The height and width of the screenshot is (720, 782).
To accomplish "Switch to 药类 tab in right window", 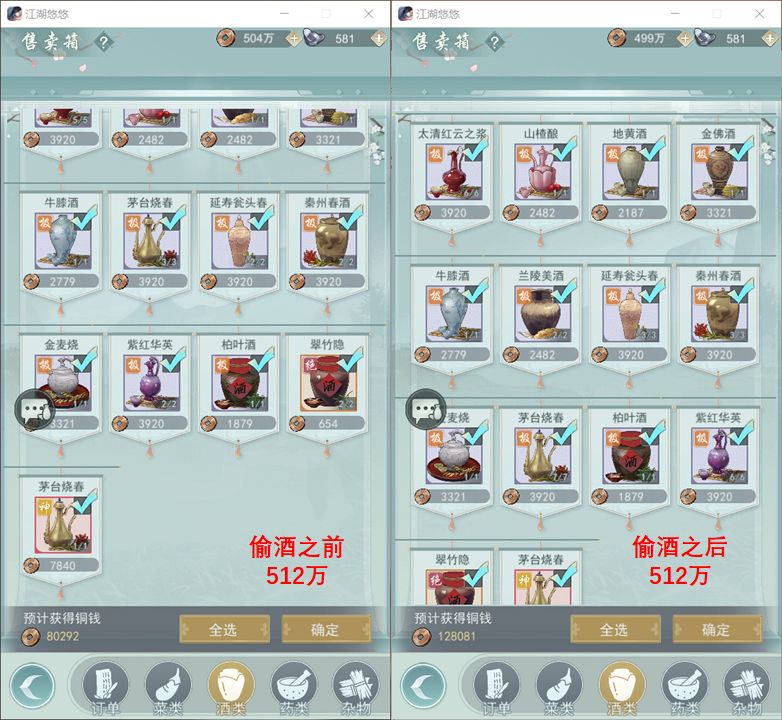I will [x=685, y=688].
